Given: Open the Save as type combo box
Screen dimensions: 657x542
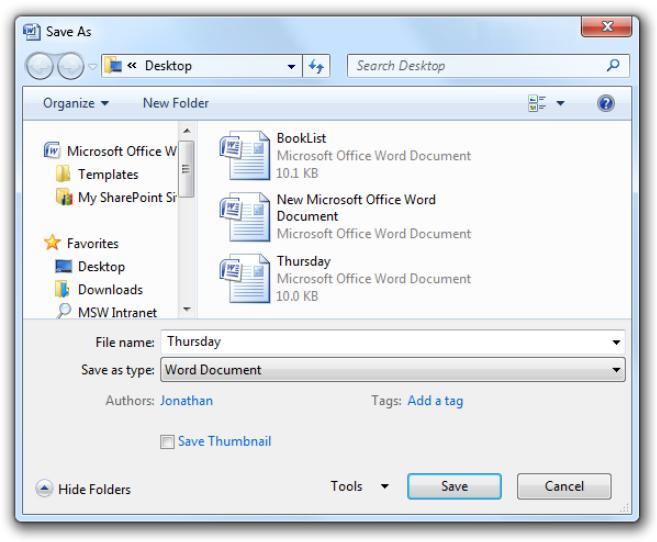Looking at the screenshot, I should (393, 369).
